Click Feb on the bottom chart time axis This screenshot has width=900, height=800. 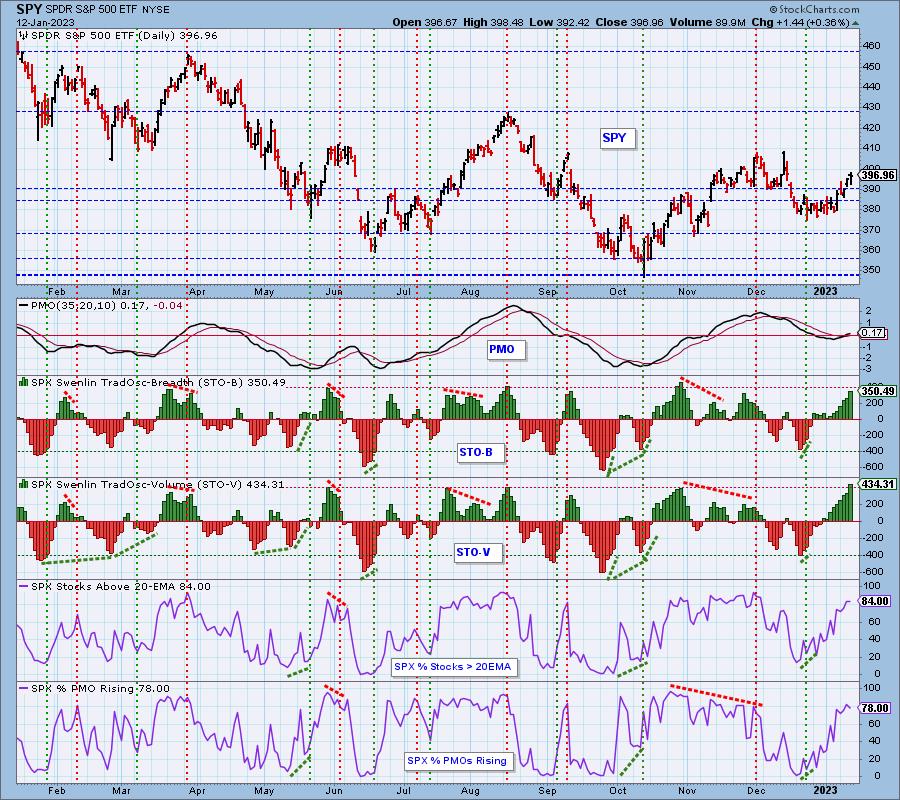[x=57, y=791]
